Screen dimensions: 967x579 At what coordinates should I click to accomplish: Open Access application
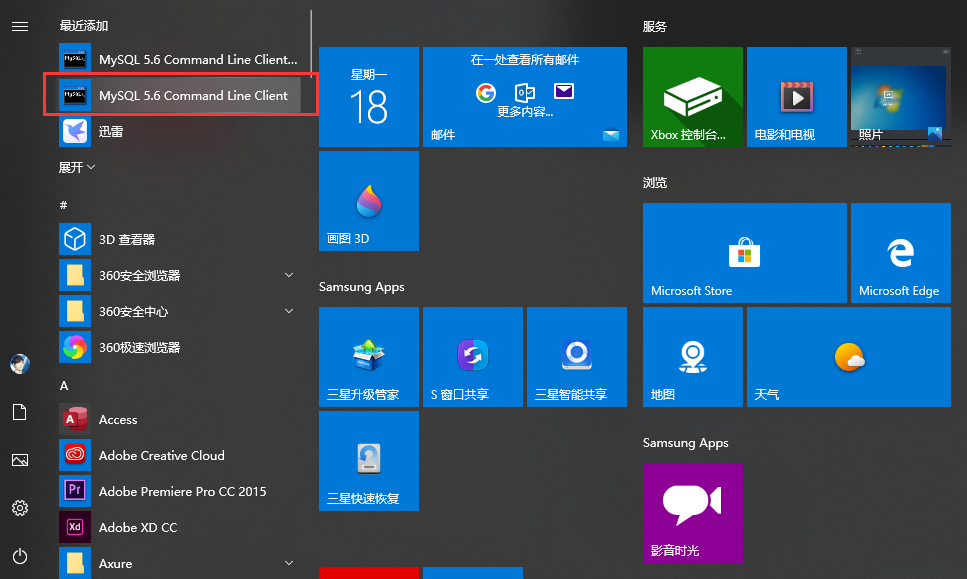click(x=179, y=419)
